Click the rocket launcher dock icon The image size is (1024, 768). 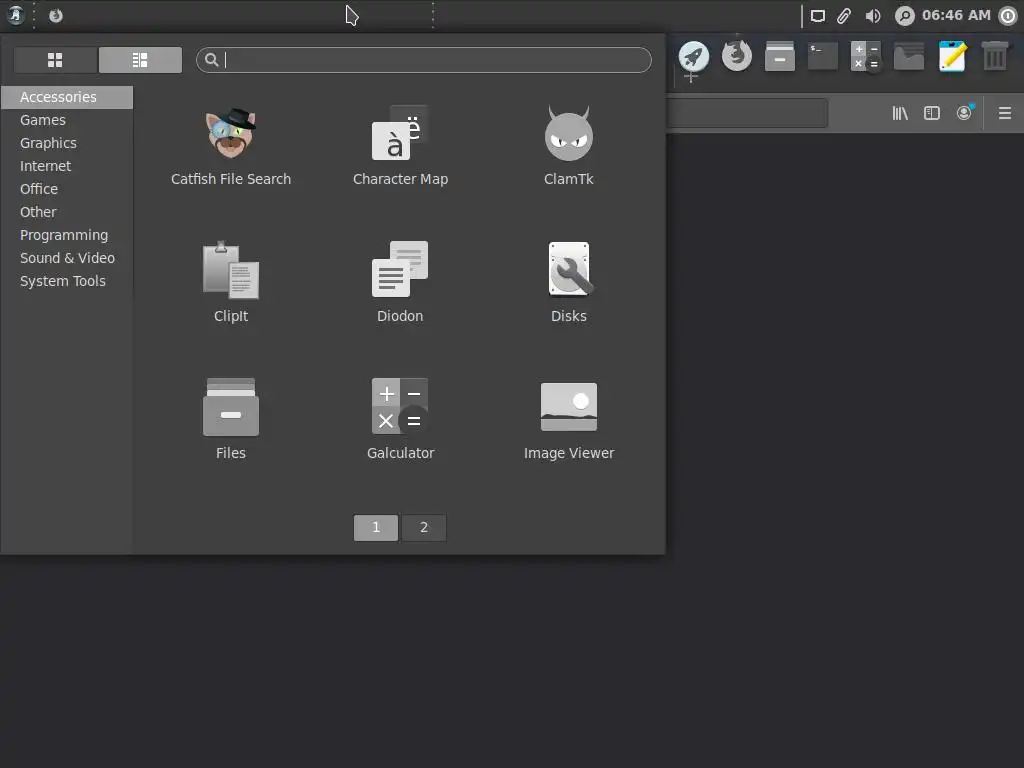pos(694,56)
